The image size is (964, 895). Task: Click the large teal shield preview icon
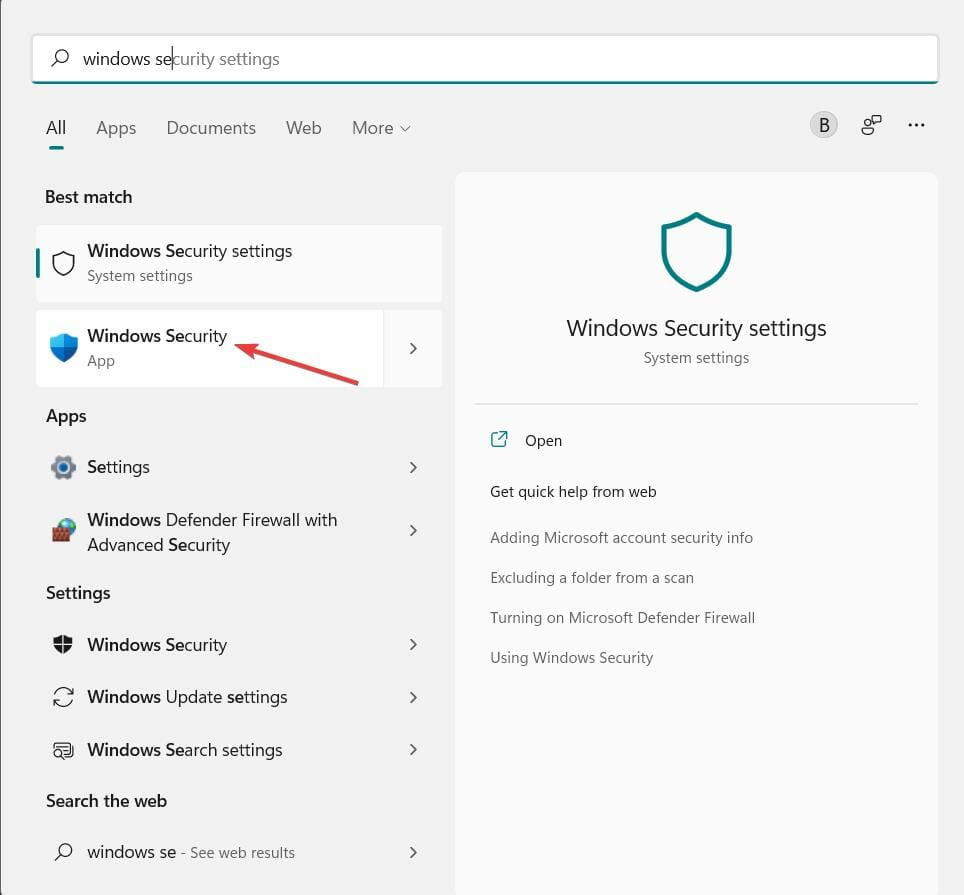pos(696,251)
